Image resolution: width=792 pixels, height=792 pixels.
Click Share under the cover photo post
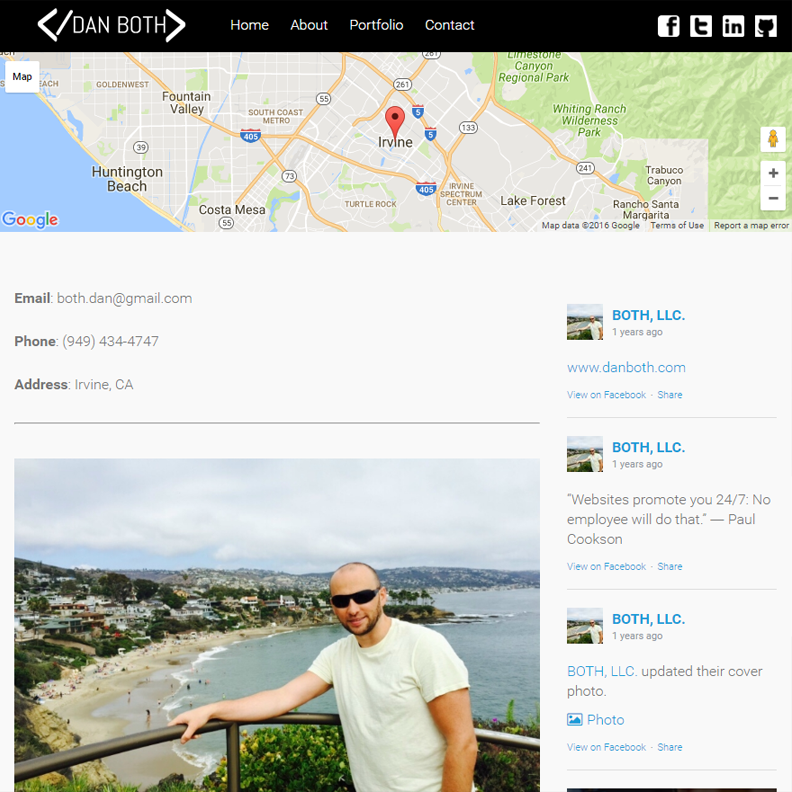(x=670, y=747)
